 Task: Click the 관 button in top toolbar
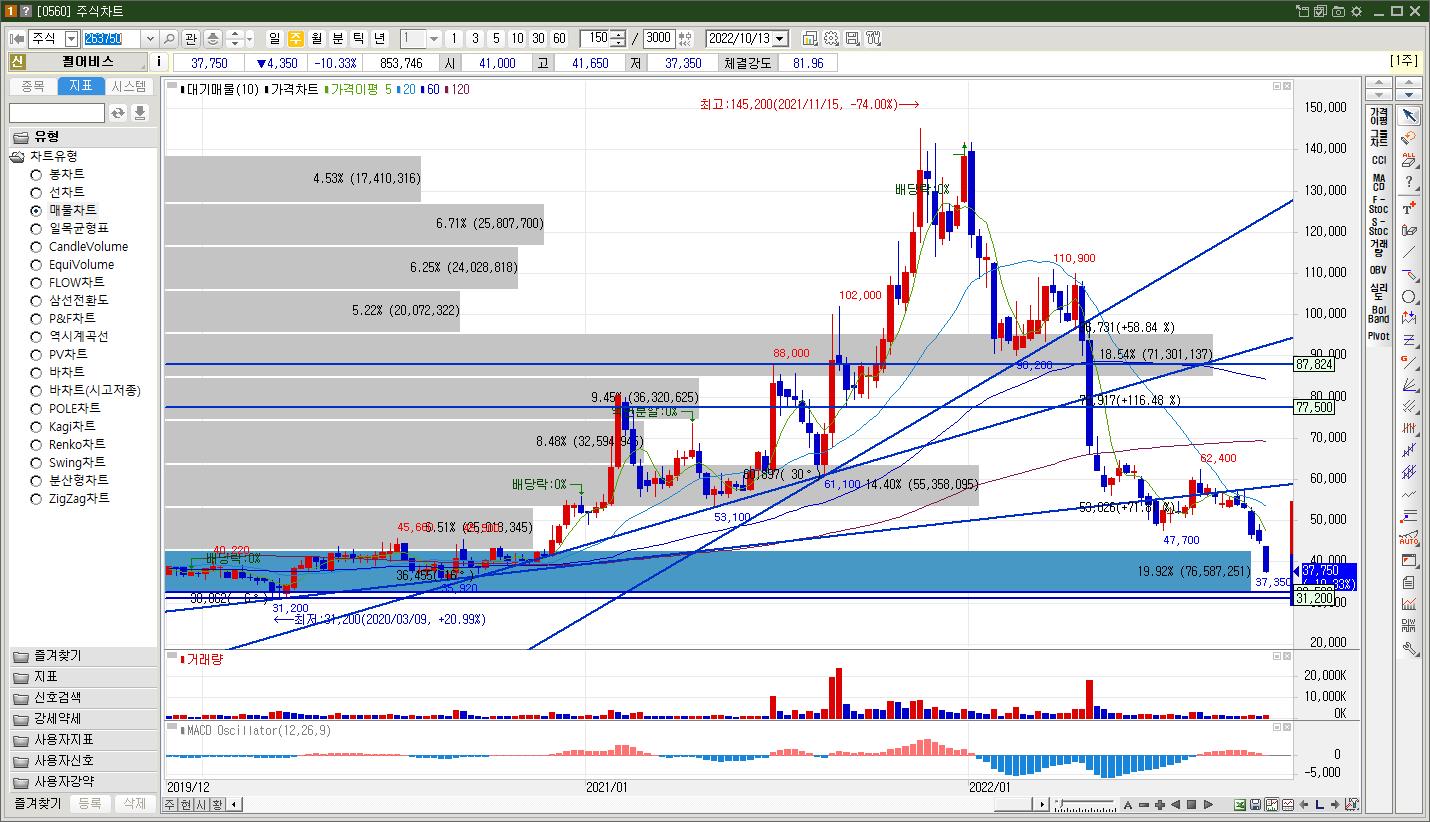(191, 38)
